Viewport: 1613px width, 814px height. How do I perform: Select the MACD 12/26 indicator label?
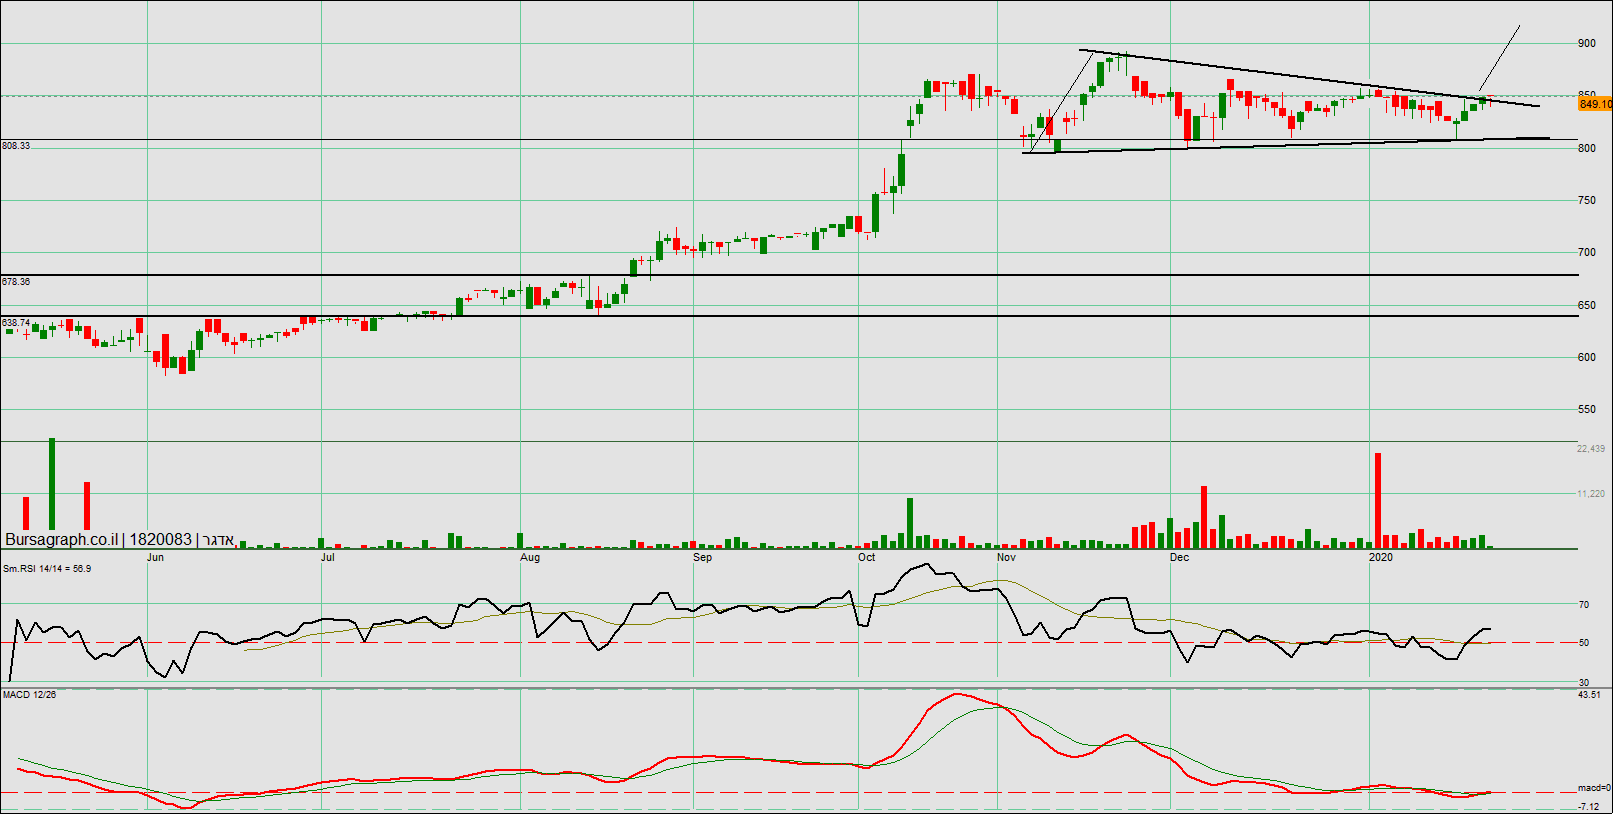click(x=29, y=695)
